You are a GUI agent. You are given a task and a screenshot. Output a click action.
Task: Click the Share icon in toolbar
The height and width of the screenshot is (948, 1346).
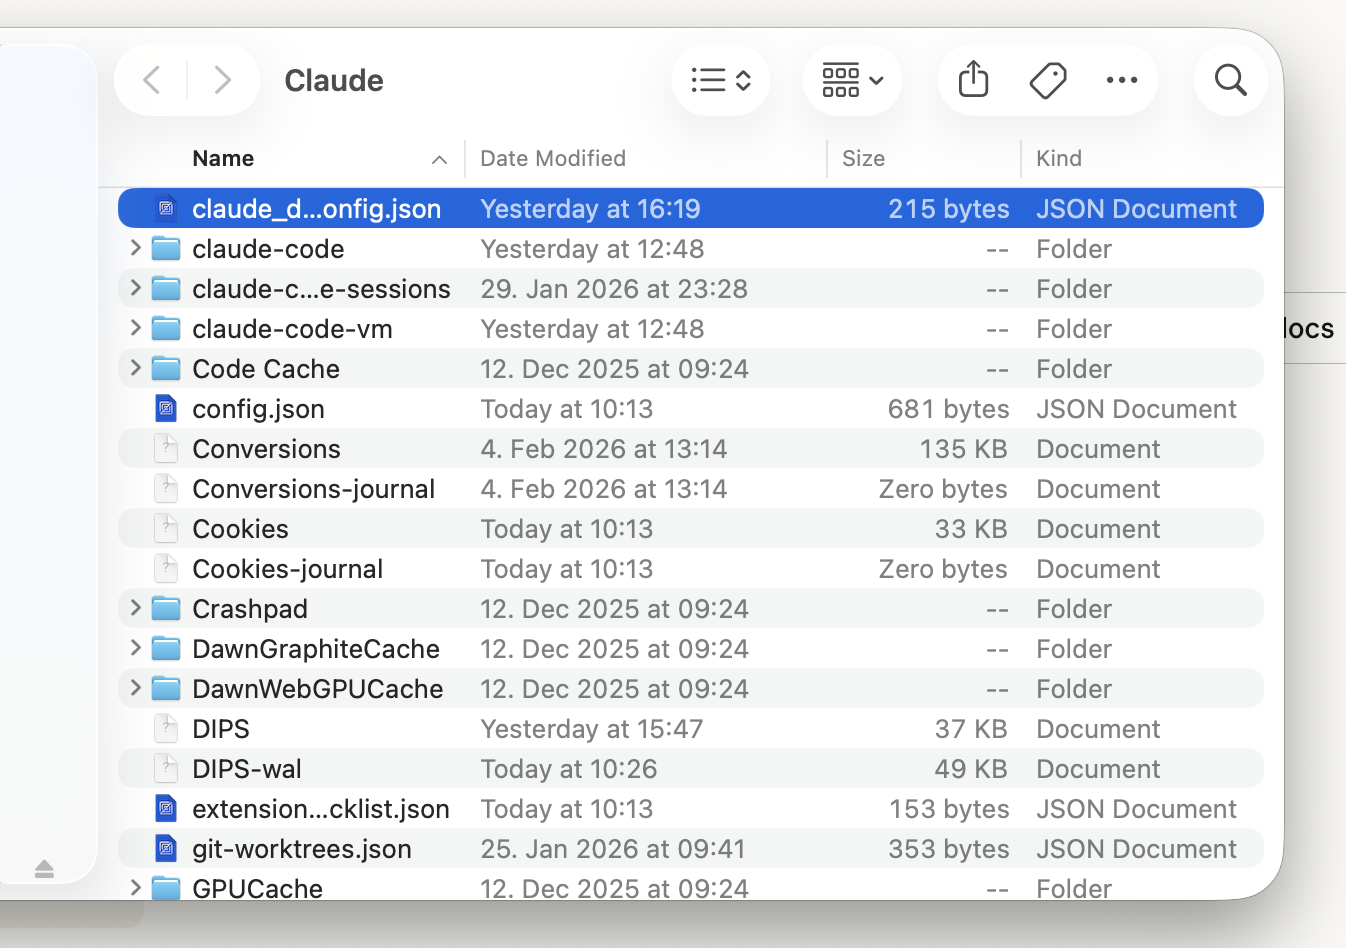pyautogui.click(x=973, y=80)
